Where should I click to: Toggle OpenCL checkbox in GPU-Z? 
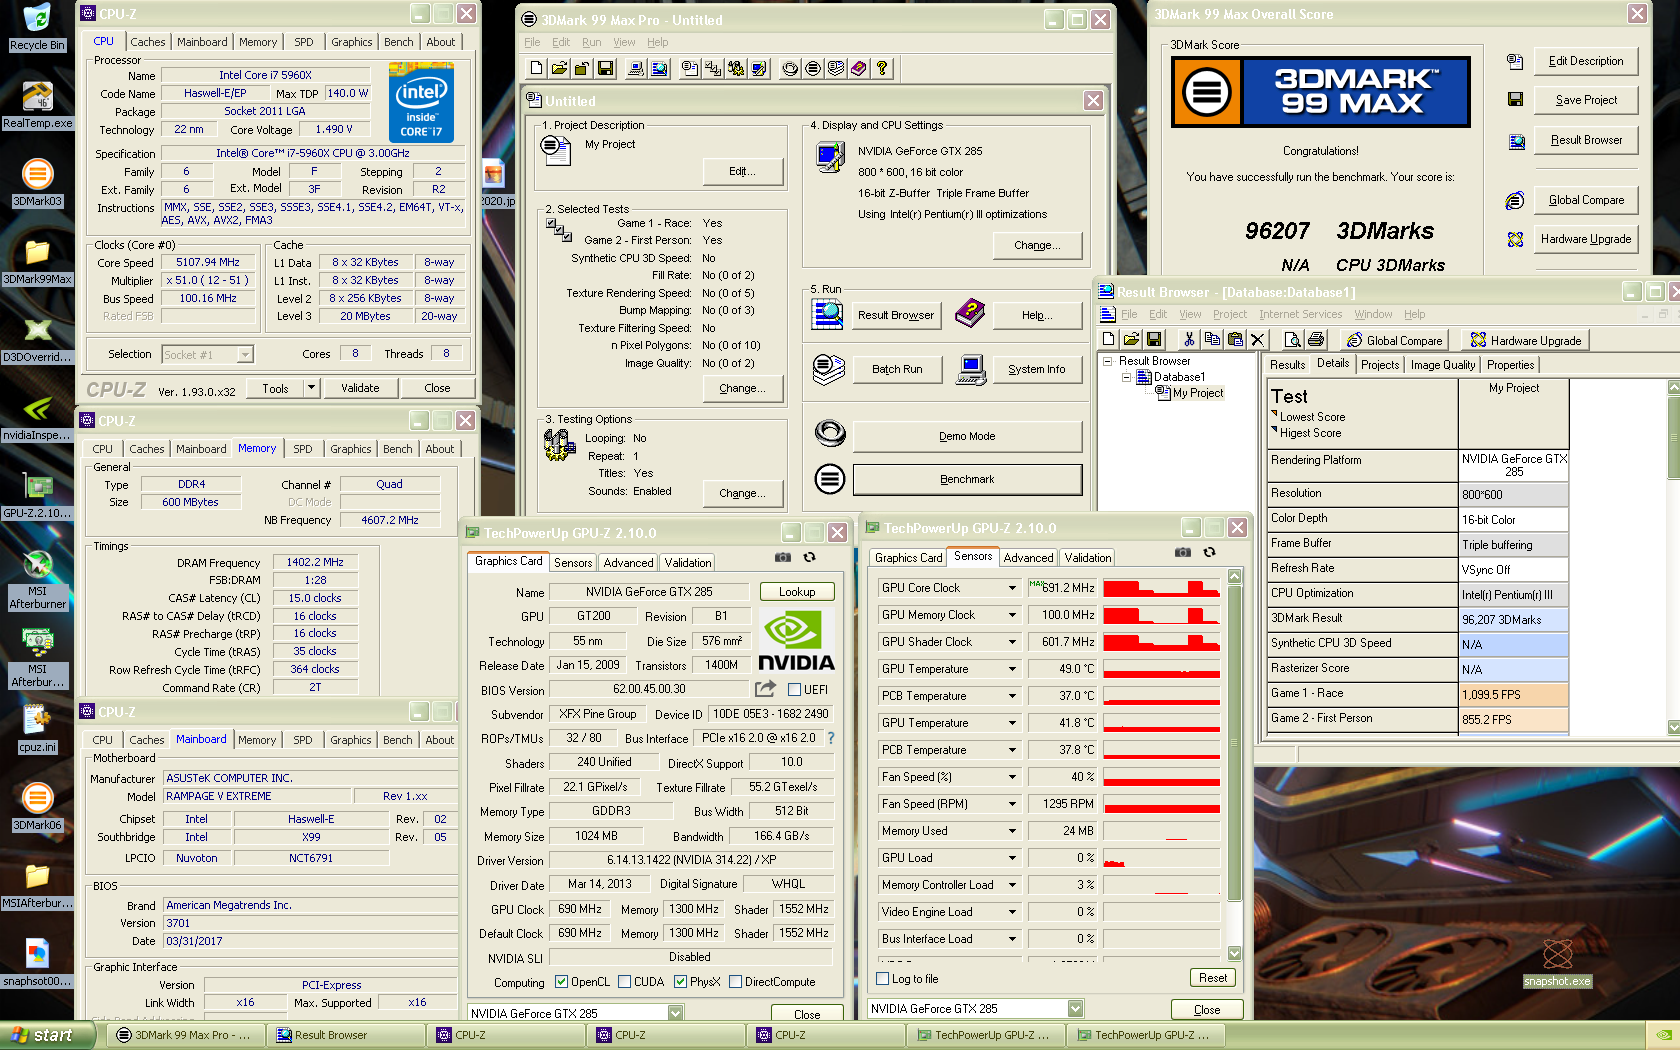click(561, 982)
